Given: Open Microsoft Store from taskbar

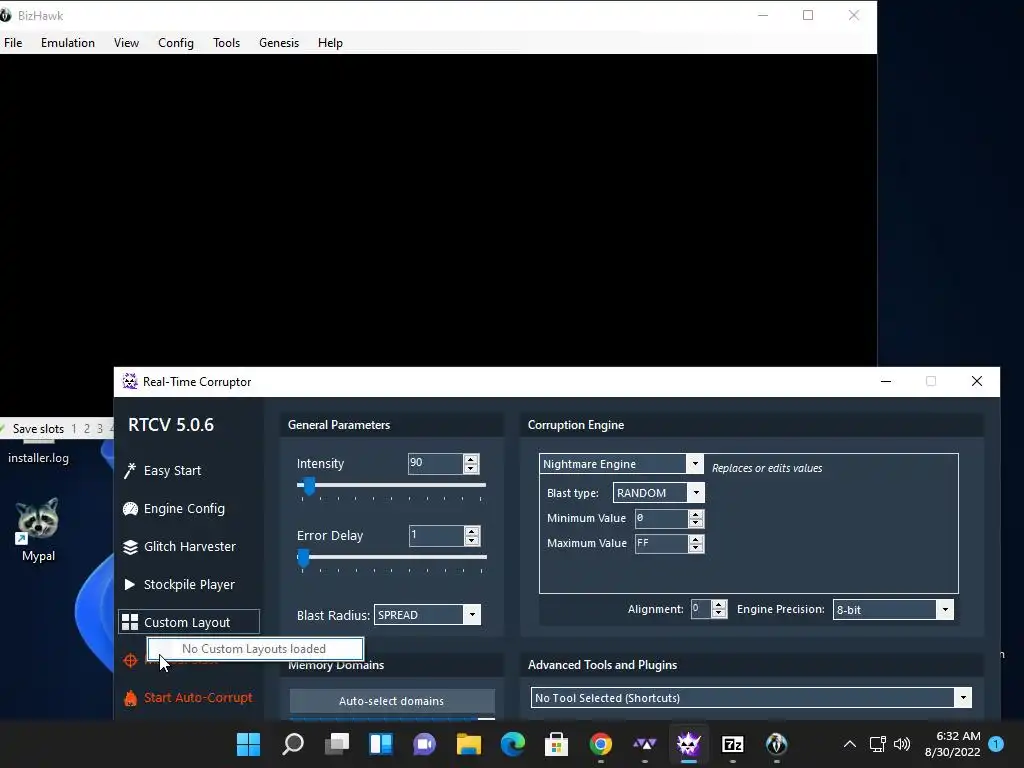Looking at the screenshot, I should coord(556,744).
